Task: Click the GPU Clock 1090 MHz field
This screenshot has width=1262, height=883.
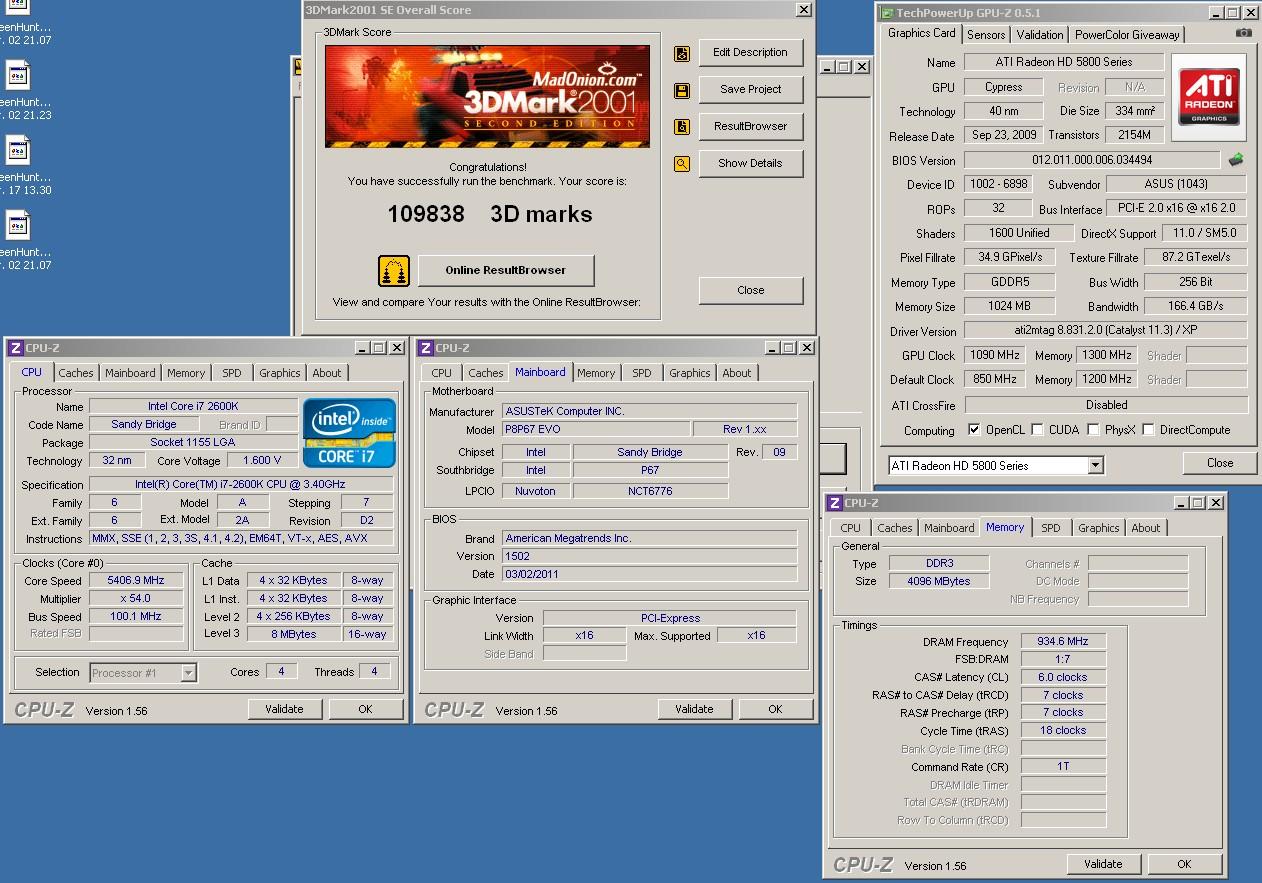Action: pyautogui.click(x=994, y=356)
